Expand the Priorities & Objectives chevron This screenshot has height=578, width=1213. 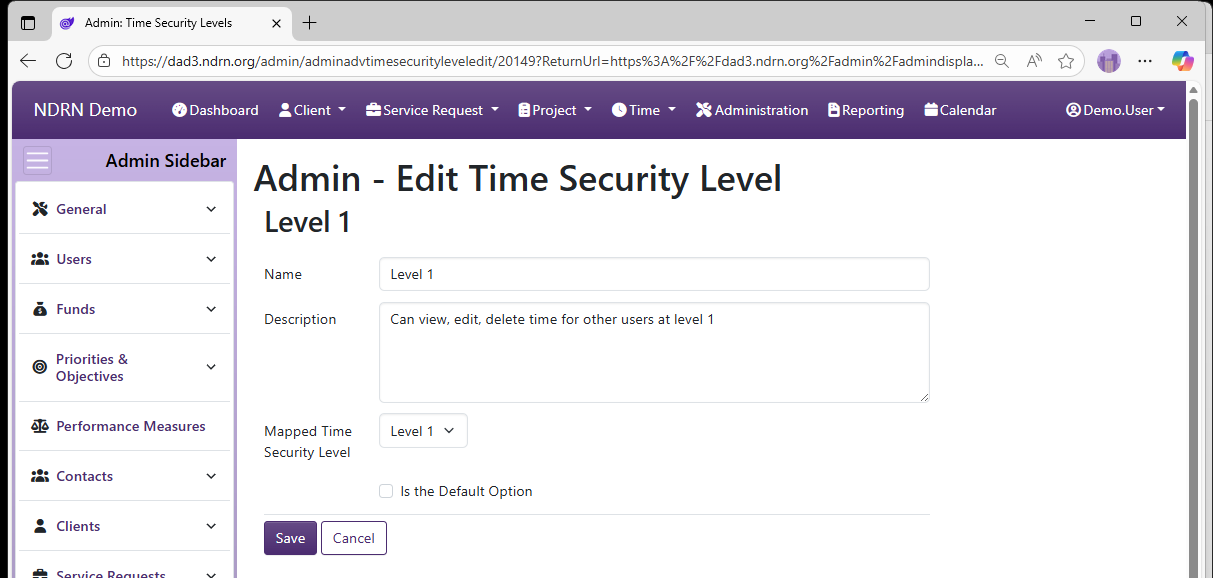point(211,367)
